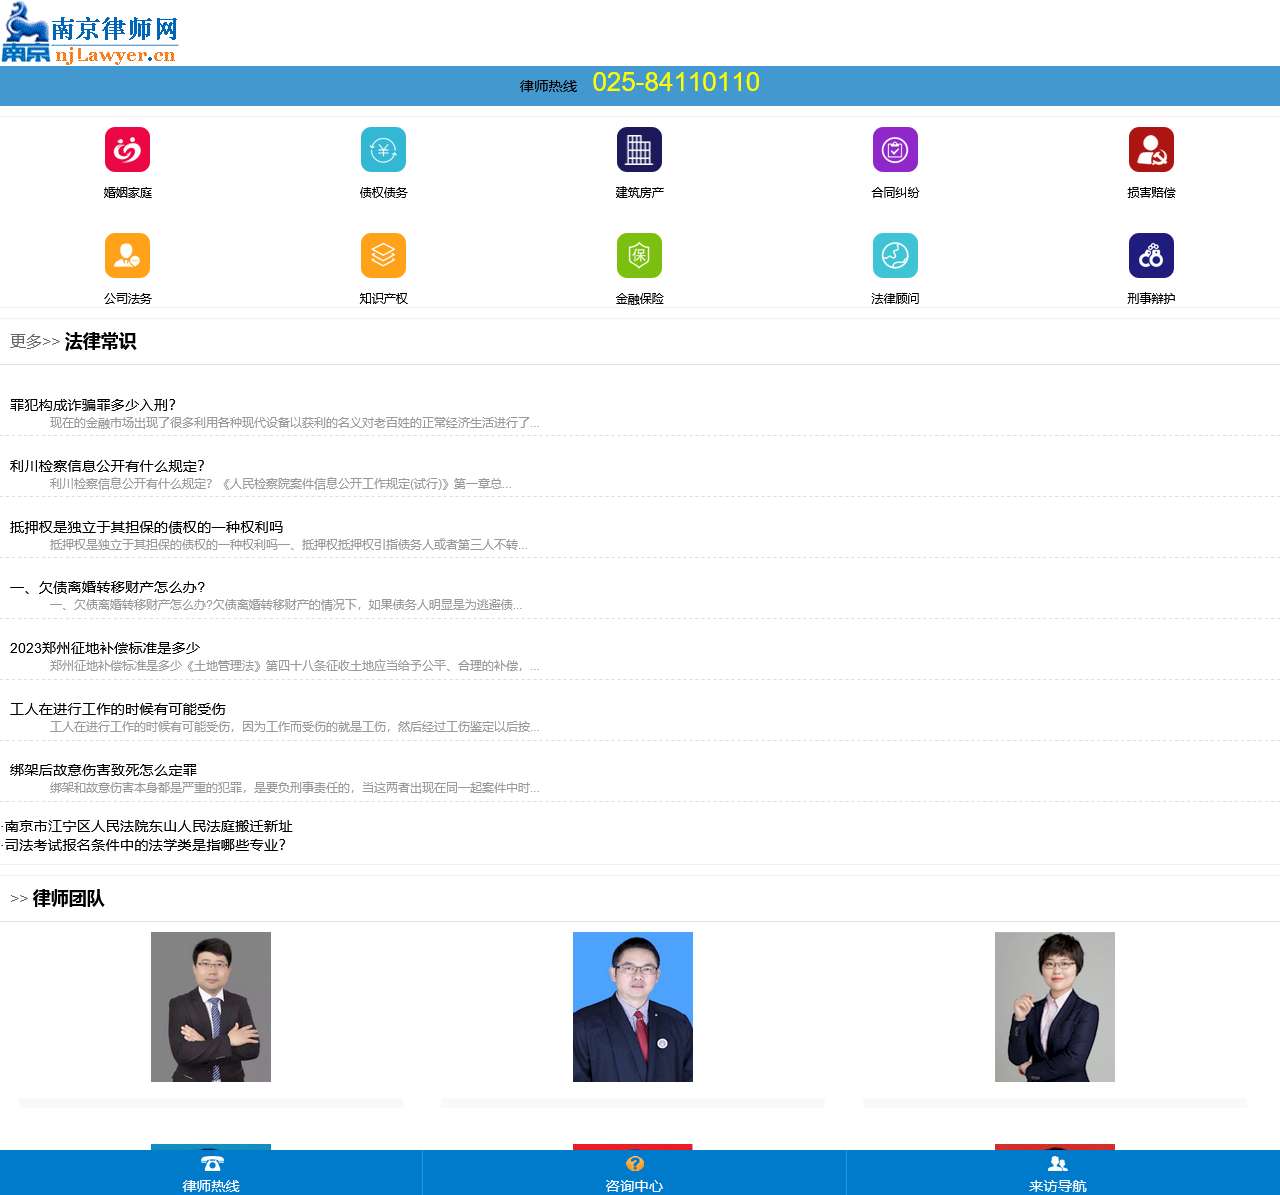Switch to 咨询中心 tab in bottom bar

[634, 1173]
